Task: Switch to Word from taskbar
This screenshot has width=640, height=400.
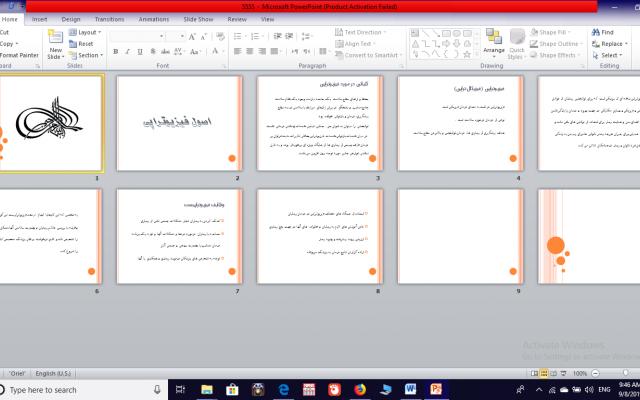Action: [x=411, y=390]
